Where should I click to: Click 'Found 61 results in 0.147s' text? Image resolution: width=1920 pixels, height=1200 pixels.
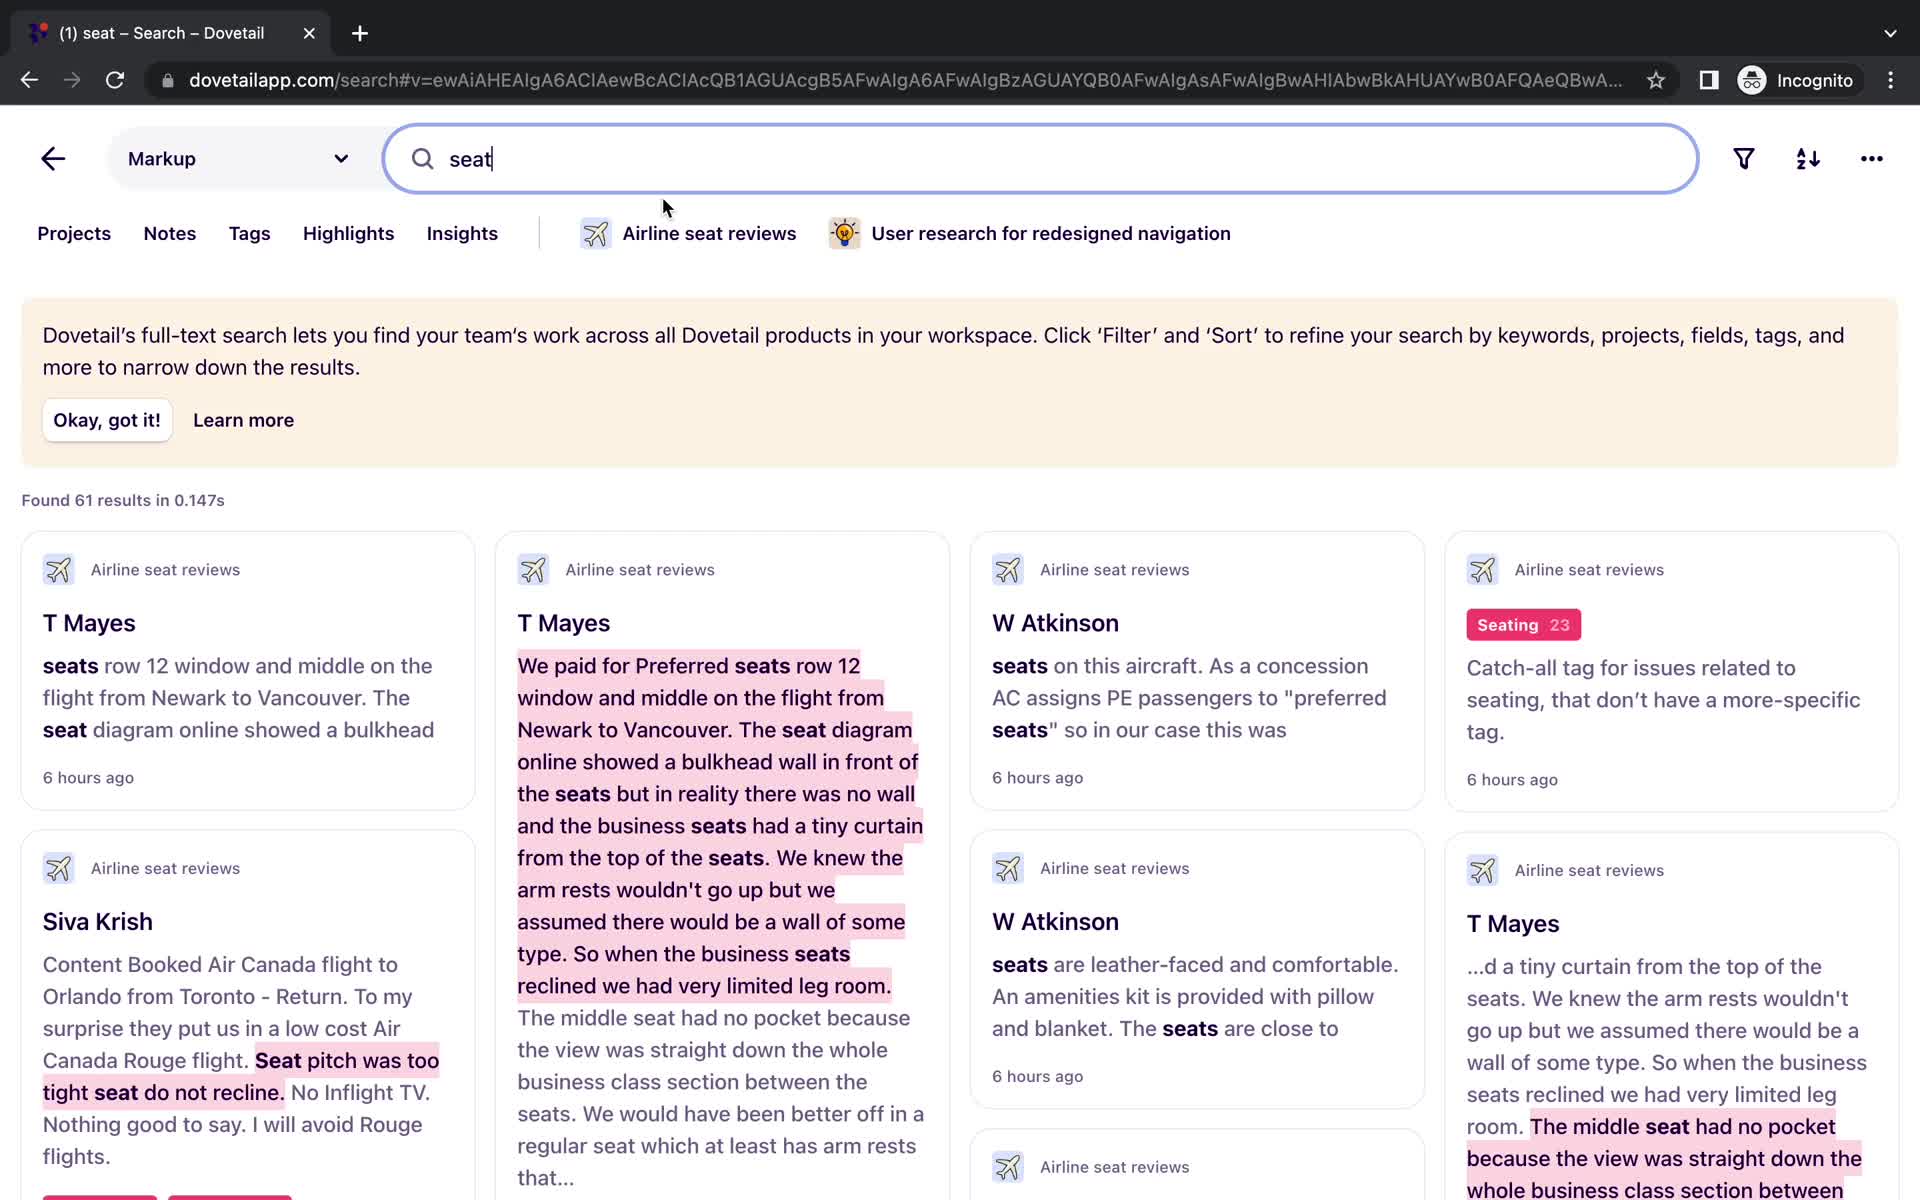pyautogui.click(x=123, y=500)
